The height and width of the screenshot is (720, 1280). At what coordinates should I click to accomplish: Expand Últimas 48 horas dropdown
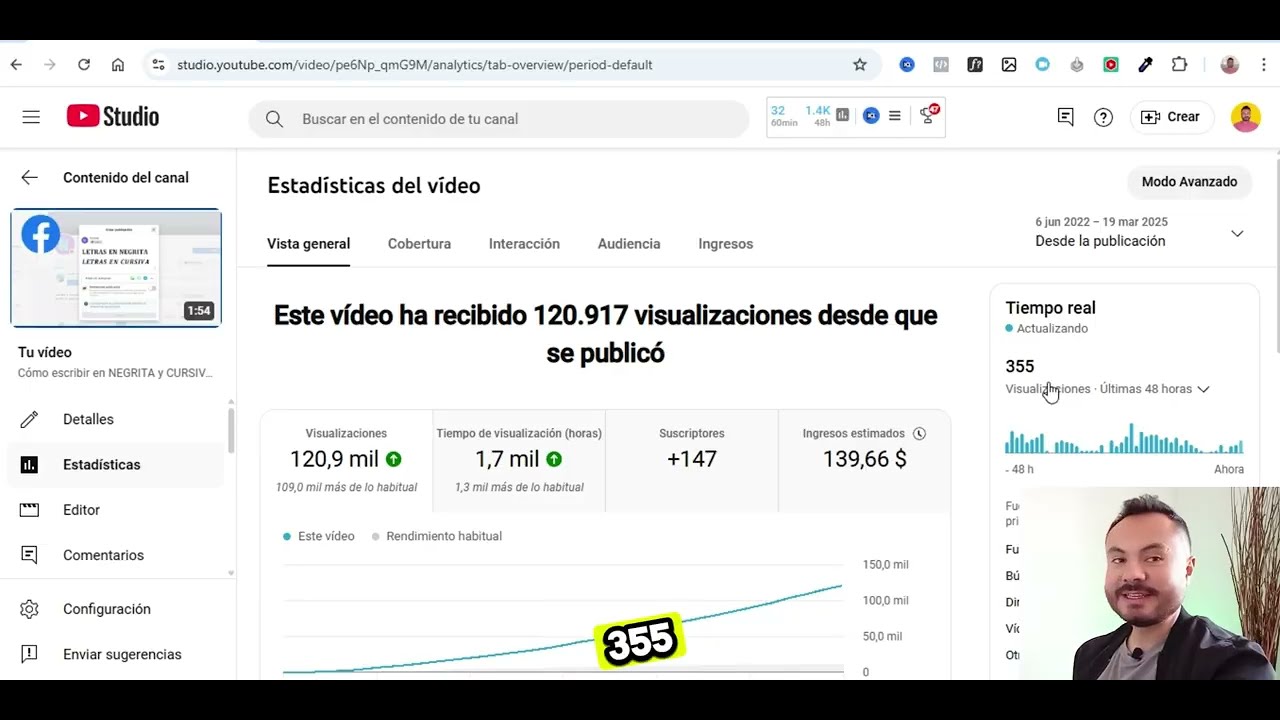pyautogui.click(x=1203, y=389)
